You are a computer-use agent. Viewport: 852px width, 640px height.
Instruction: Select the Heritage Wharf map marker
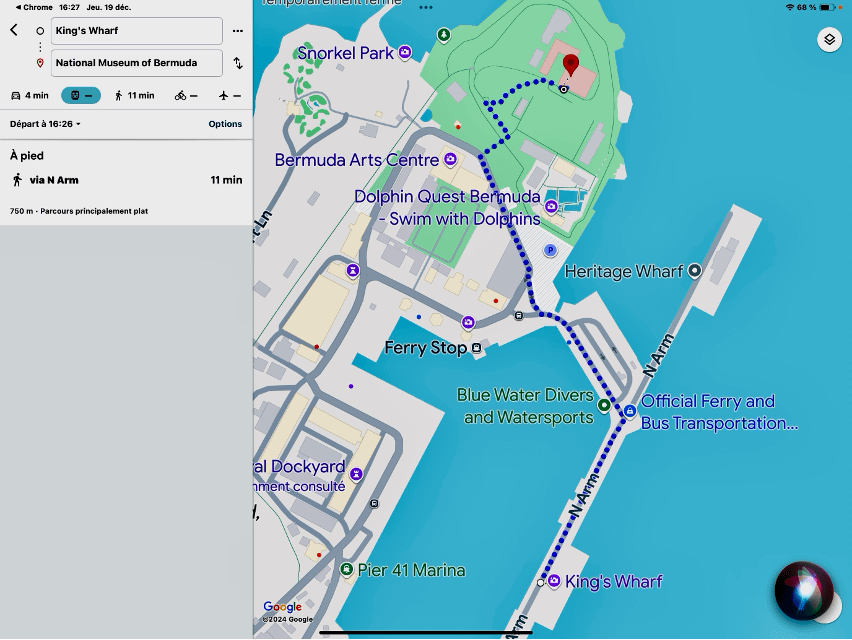click(x=695, y=271)
